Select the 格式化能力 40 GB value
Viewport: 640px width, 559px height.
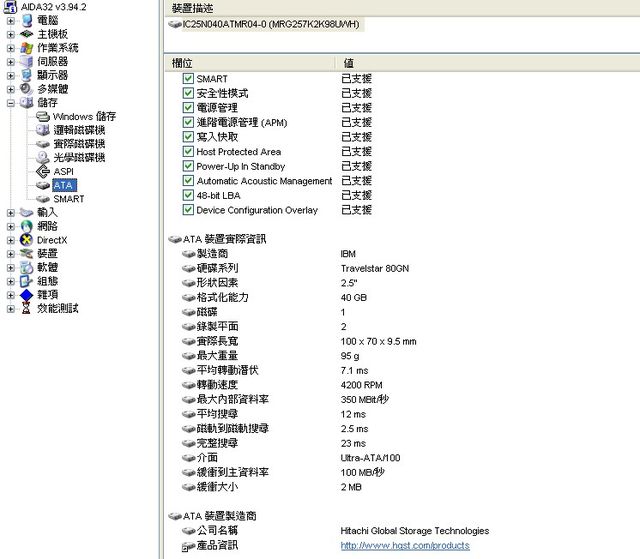click(353, 298)
